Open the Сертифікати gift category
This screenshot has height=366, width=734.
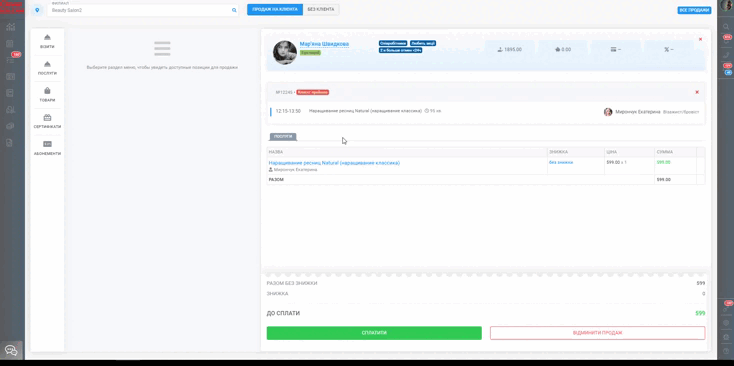click(47, 121)
